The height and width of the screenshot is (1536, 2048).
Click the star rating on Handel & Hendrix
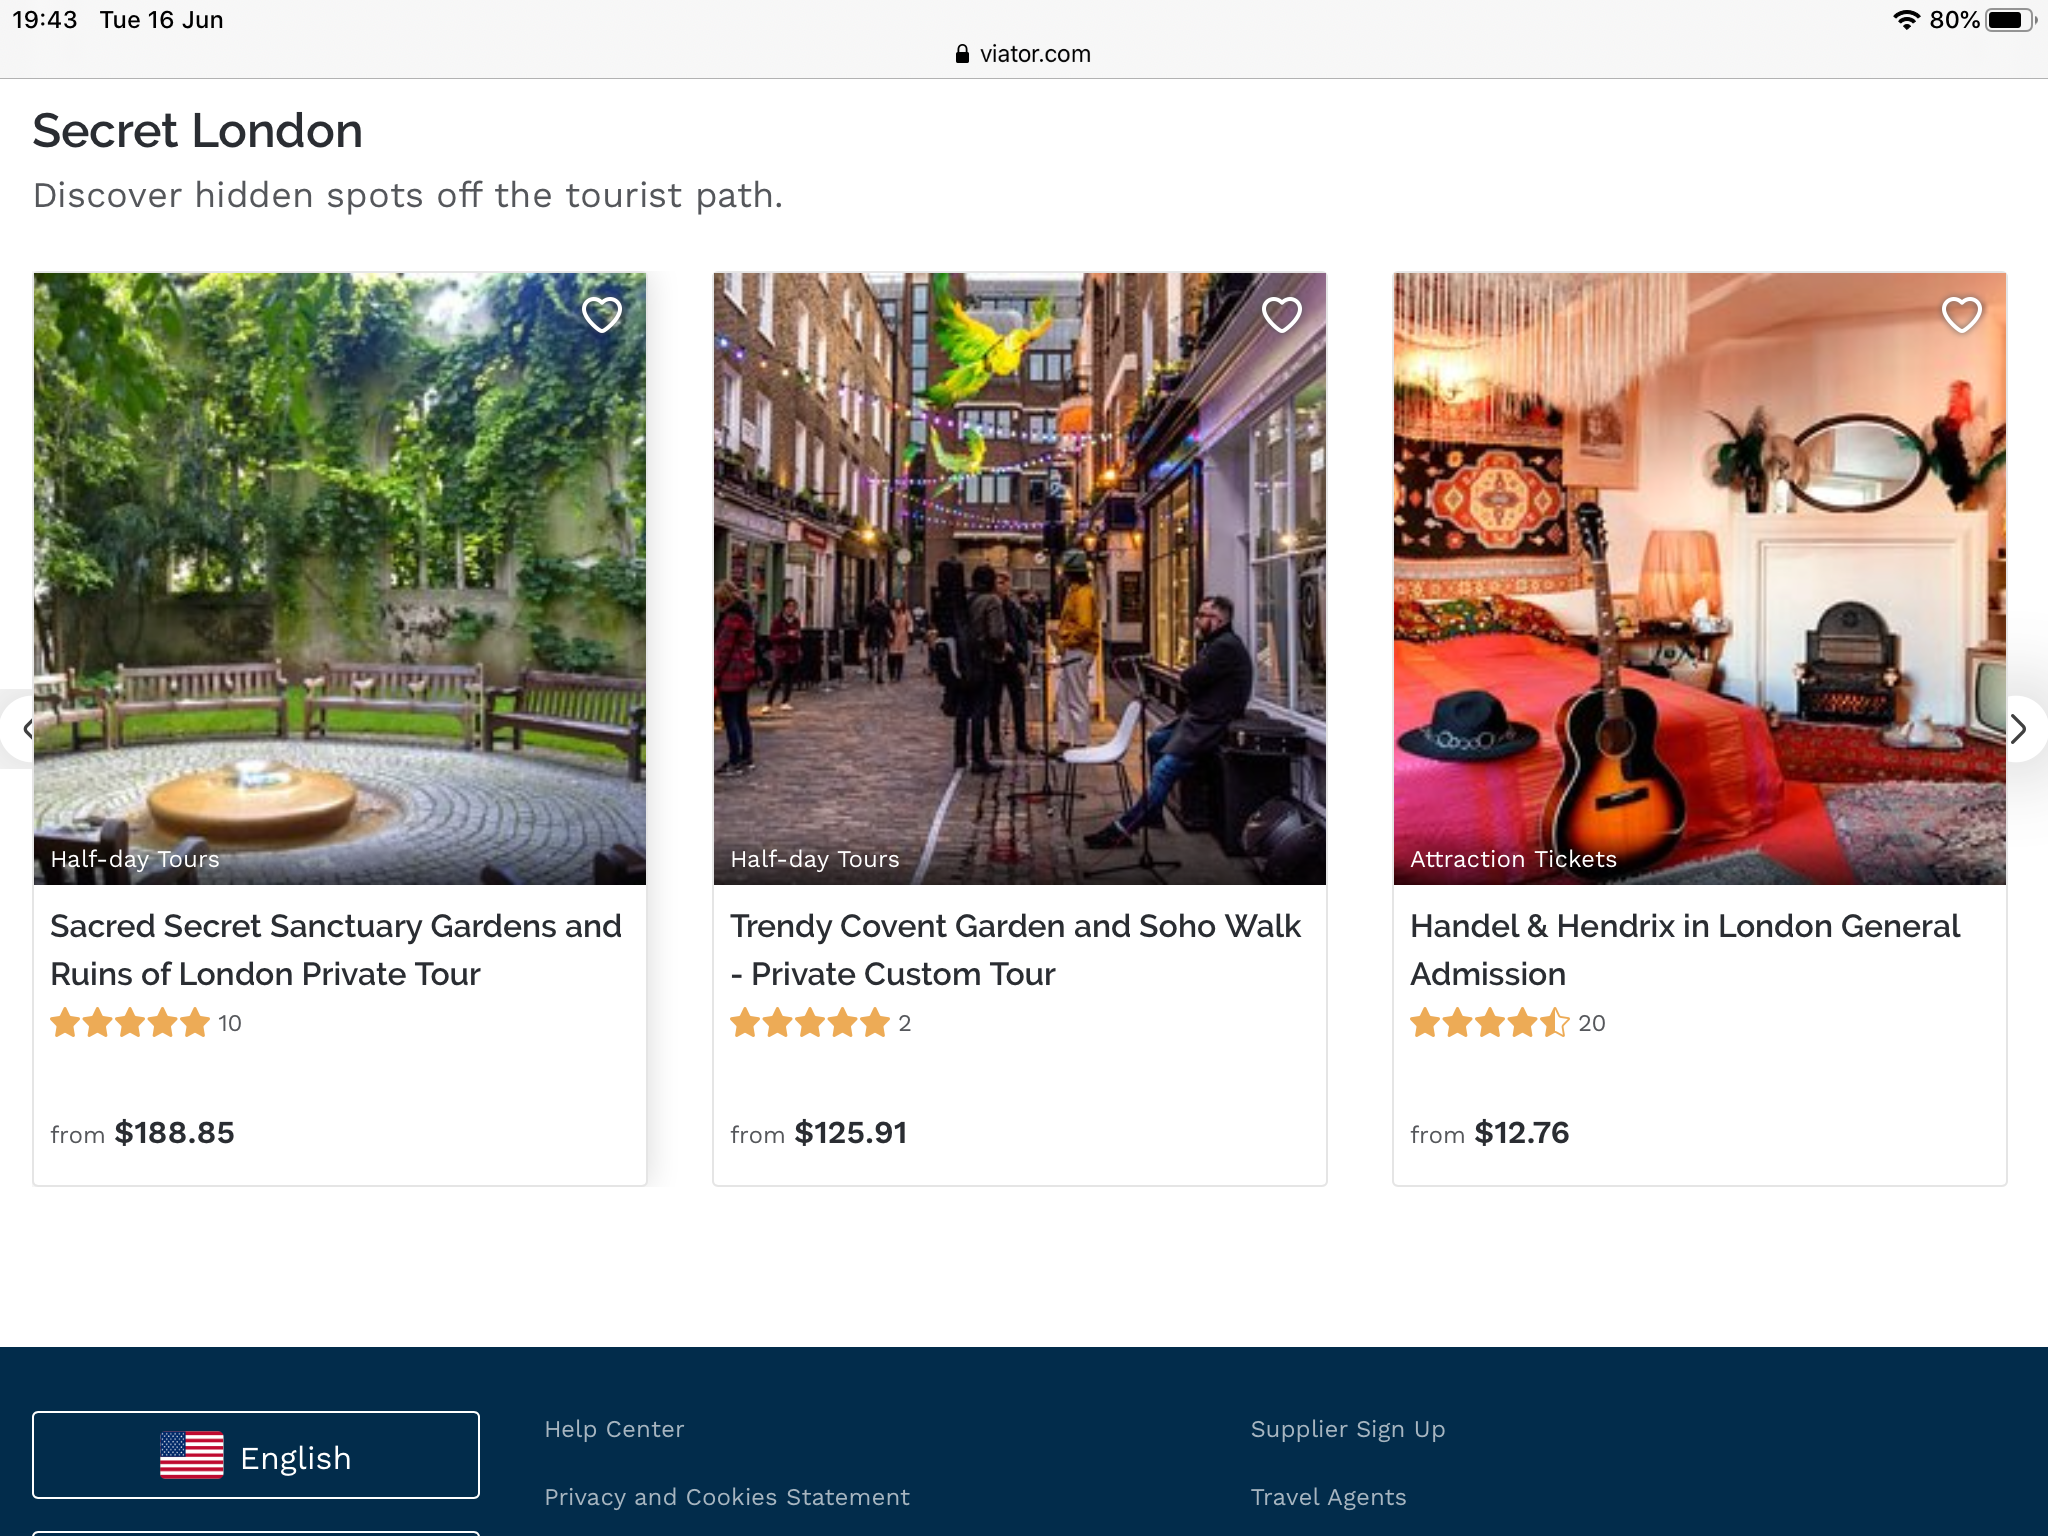pyautogui.click(x=1489, y=1023)
